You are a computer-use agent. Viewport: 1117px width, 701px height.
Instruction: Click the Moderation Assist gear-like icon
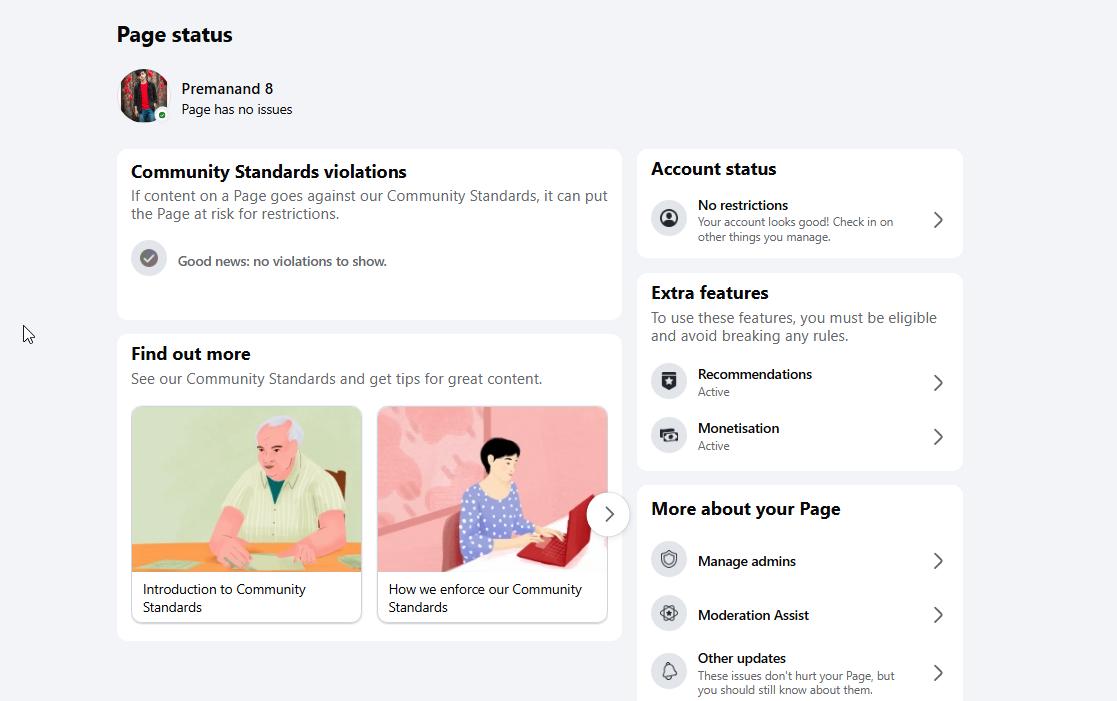point(669,613)
